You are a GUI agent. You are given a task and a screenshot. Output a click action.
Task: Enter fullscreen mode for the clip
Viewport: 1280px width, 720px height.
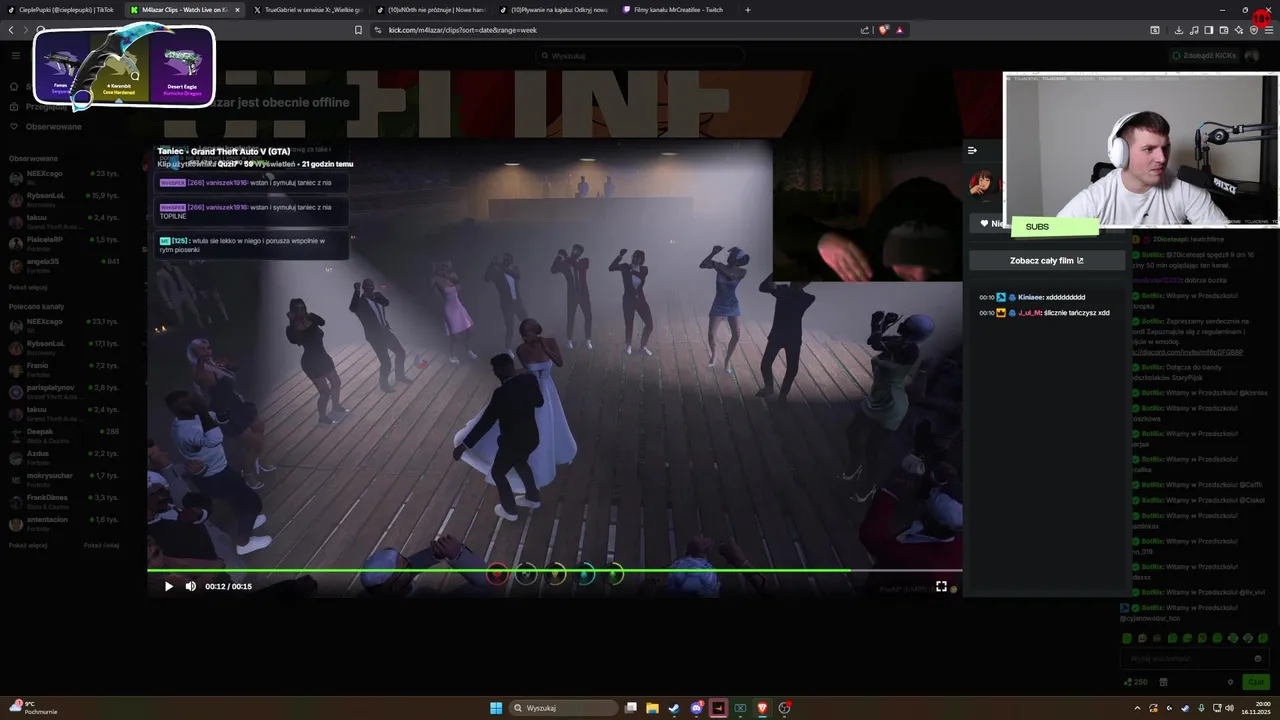(x=941, y=586)
